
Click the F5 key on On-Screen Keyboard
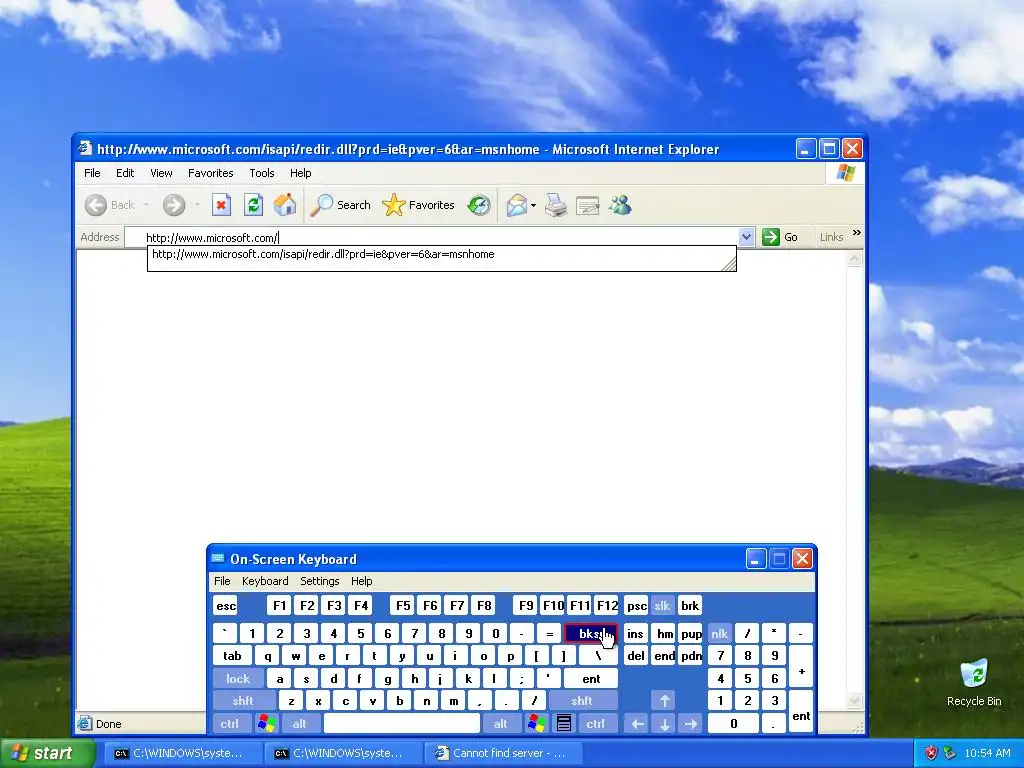pos(403,605)
